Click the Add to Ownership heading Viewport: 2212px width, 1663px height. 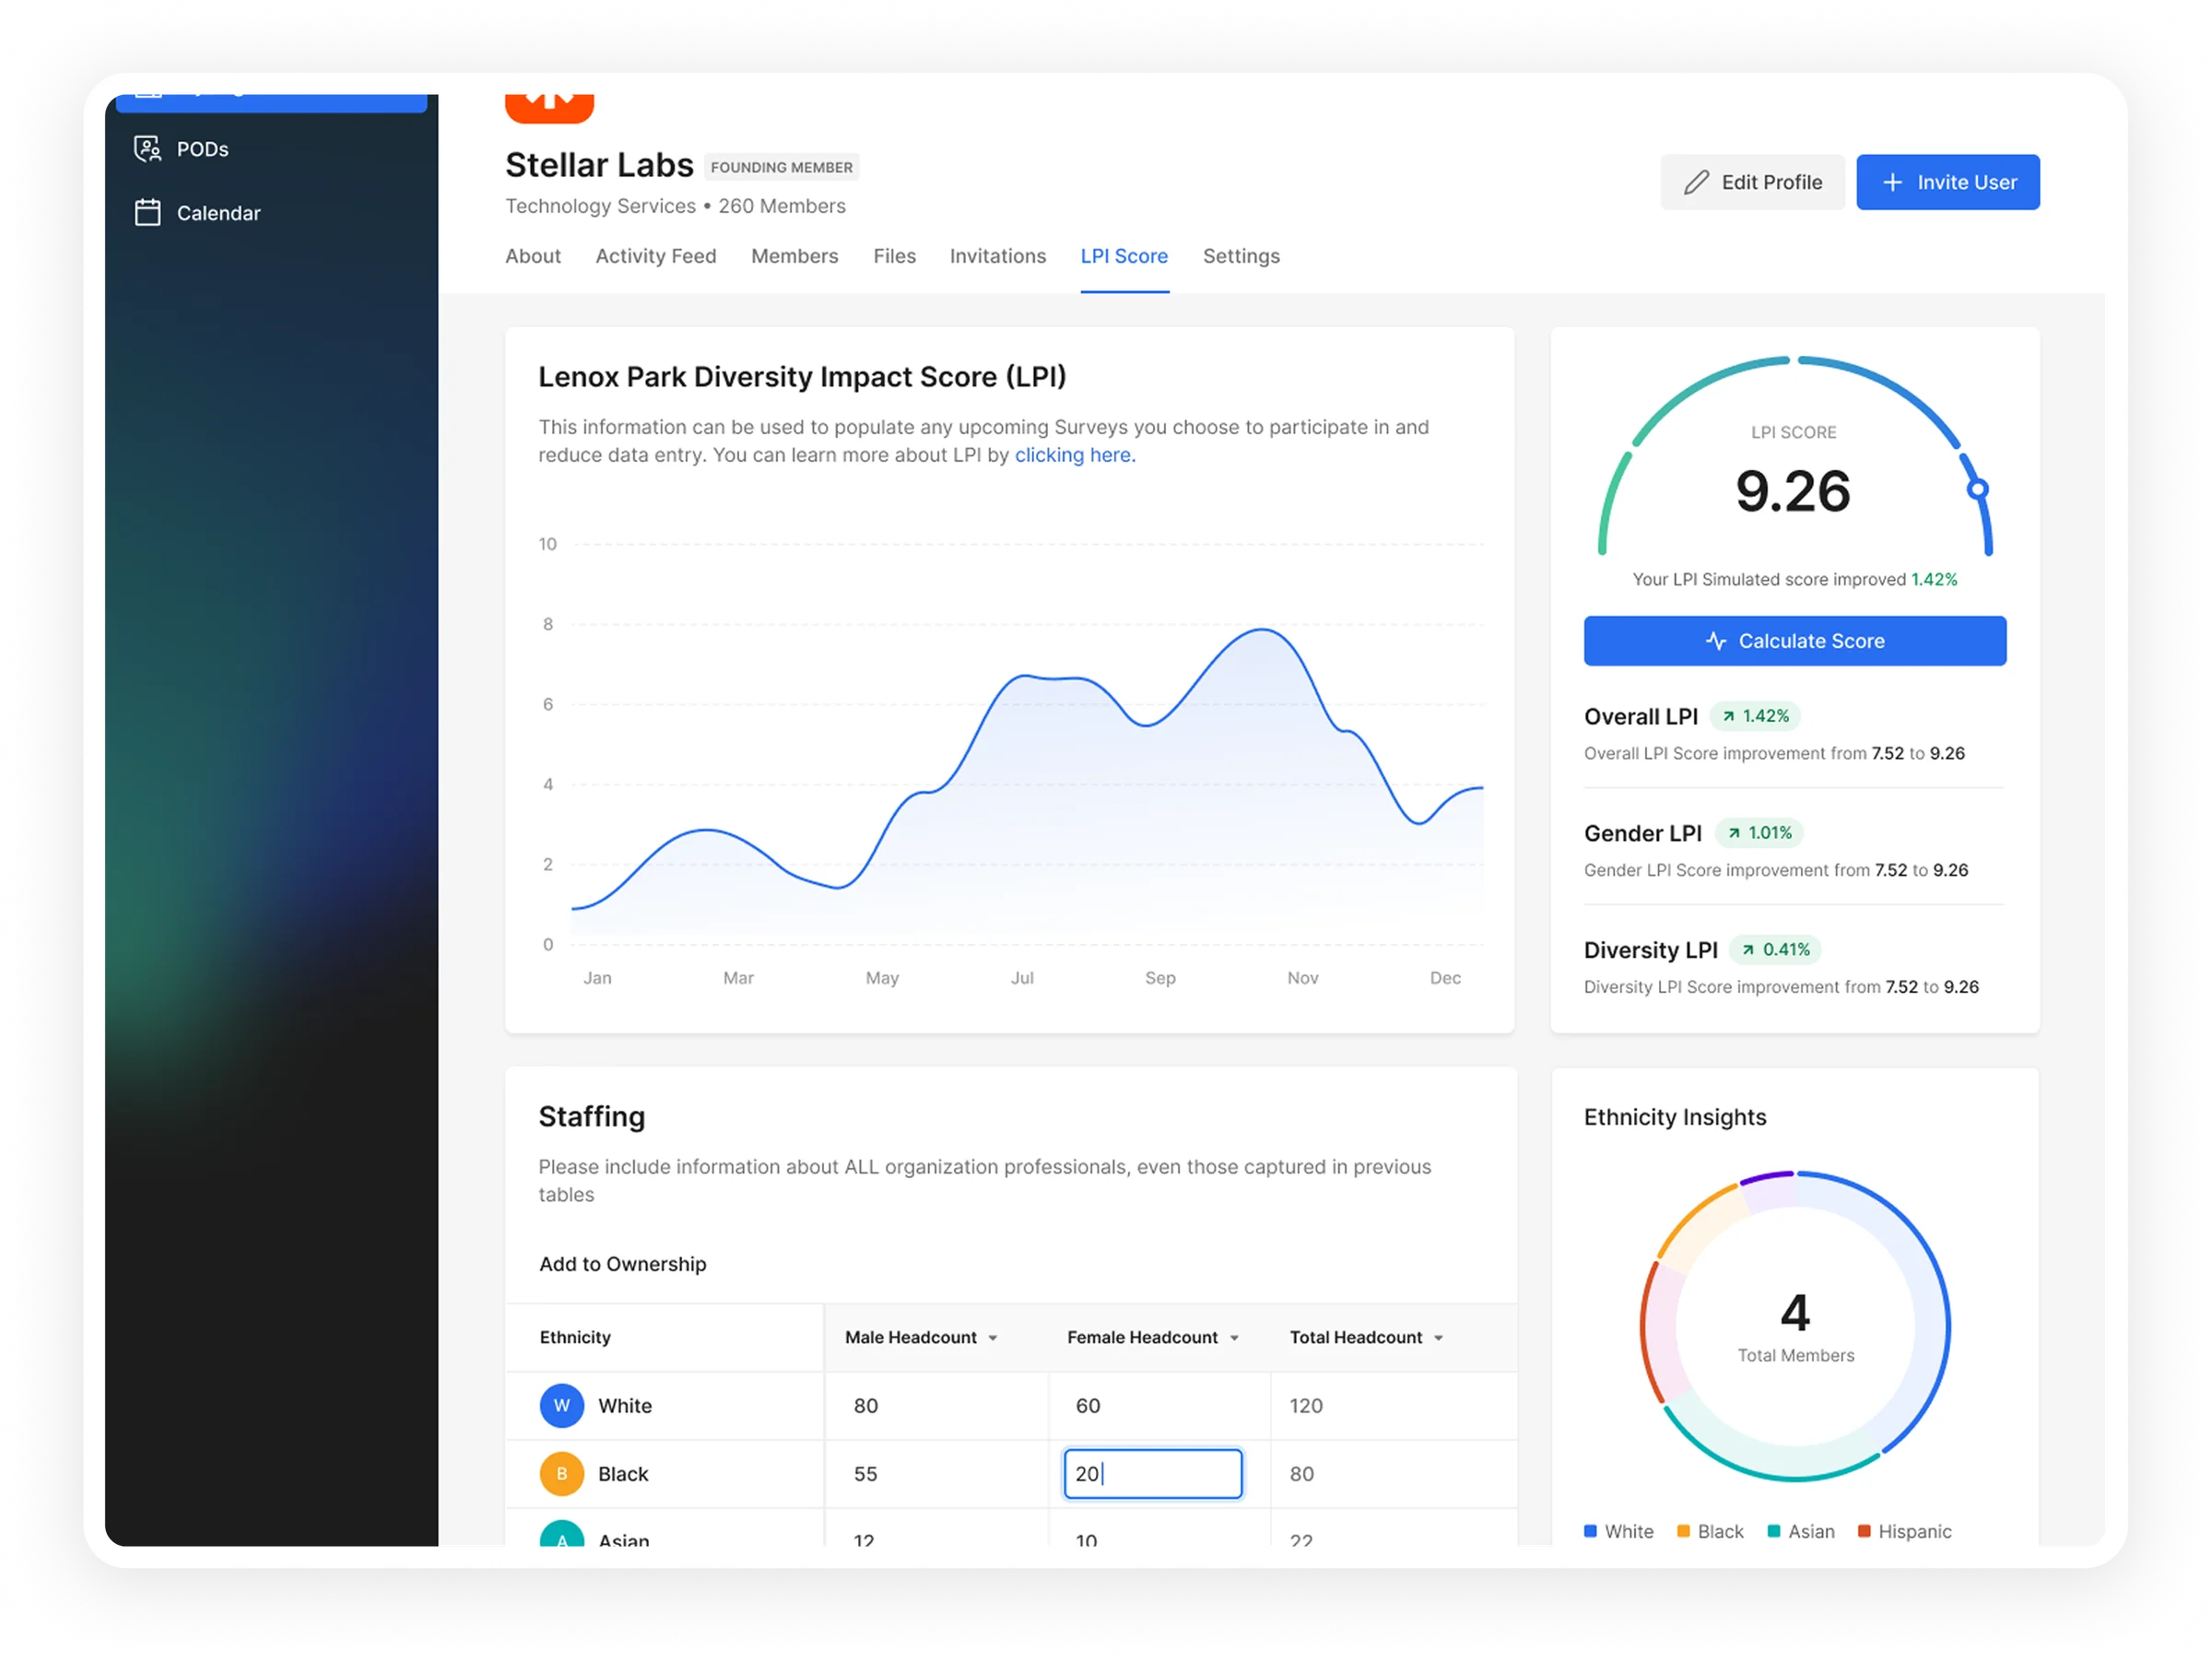click(622, 1264)
